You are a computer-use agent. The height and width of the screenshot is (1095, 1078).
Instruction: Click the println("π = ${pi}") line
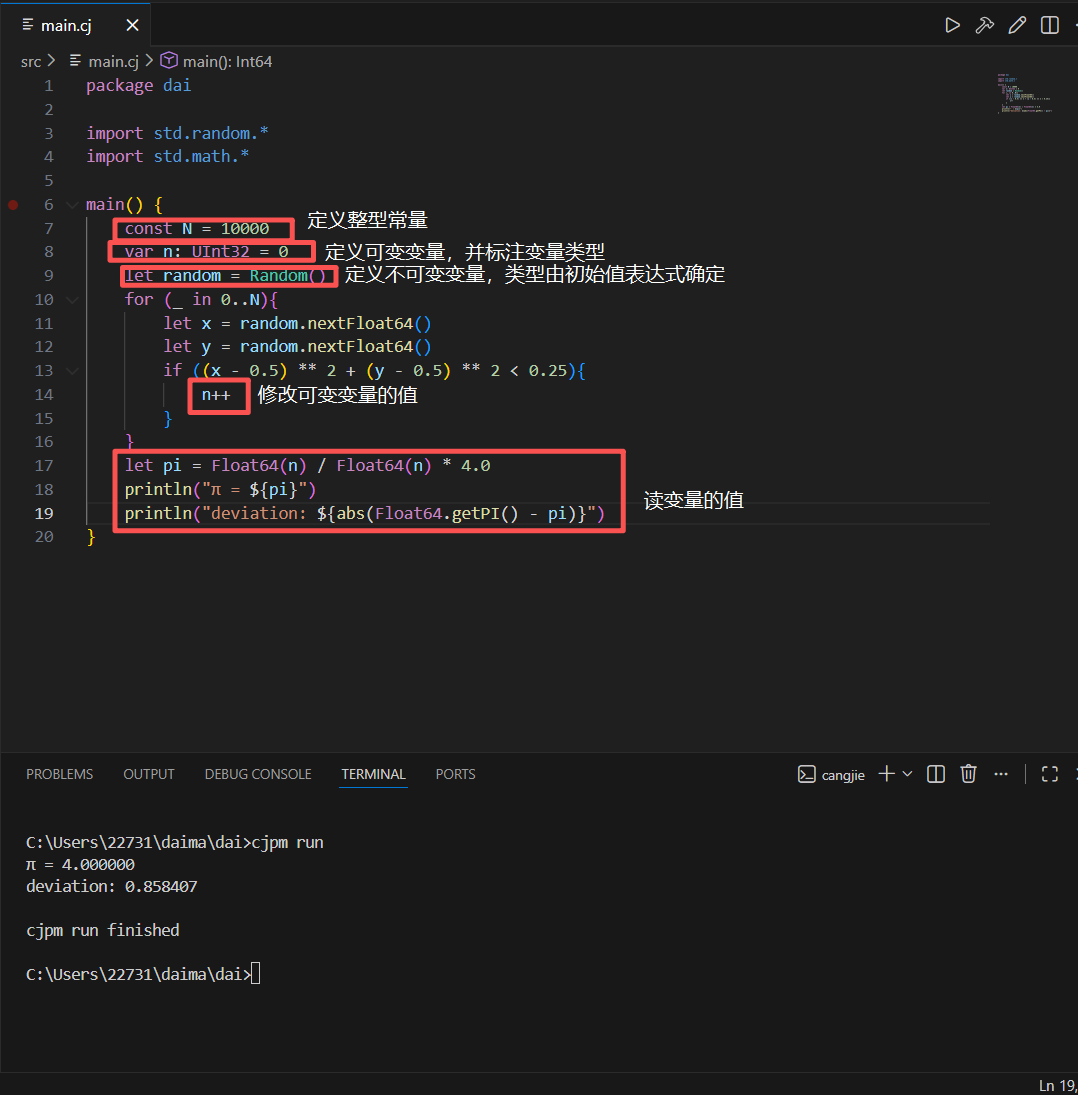point(220,490)
